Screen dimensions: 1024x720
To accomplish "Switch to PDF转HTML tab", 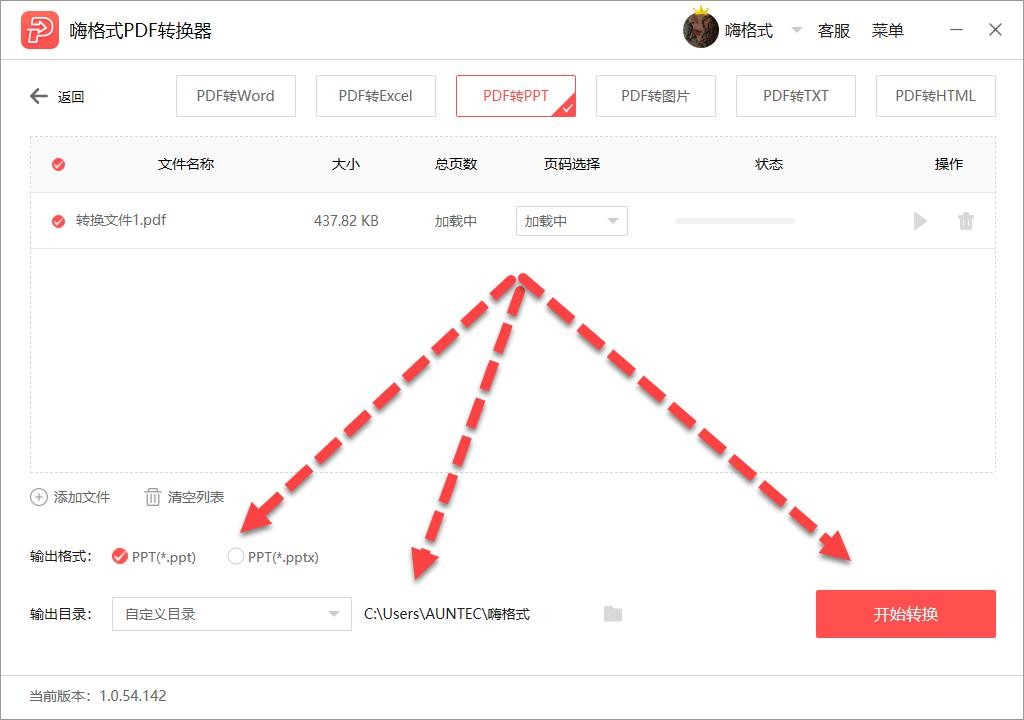I will (935, 96).
